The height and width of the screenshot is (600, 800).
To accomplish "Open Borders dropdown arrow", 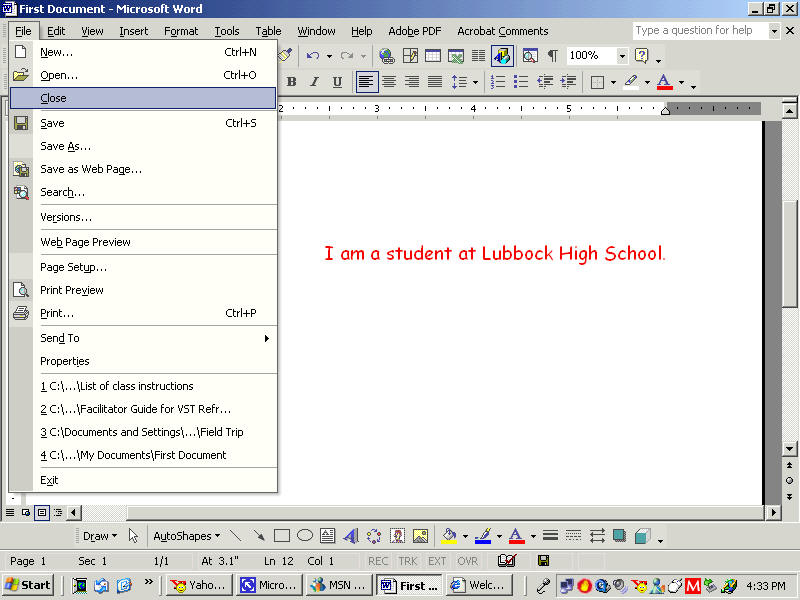I will coord(613,82).
